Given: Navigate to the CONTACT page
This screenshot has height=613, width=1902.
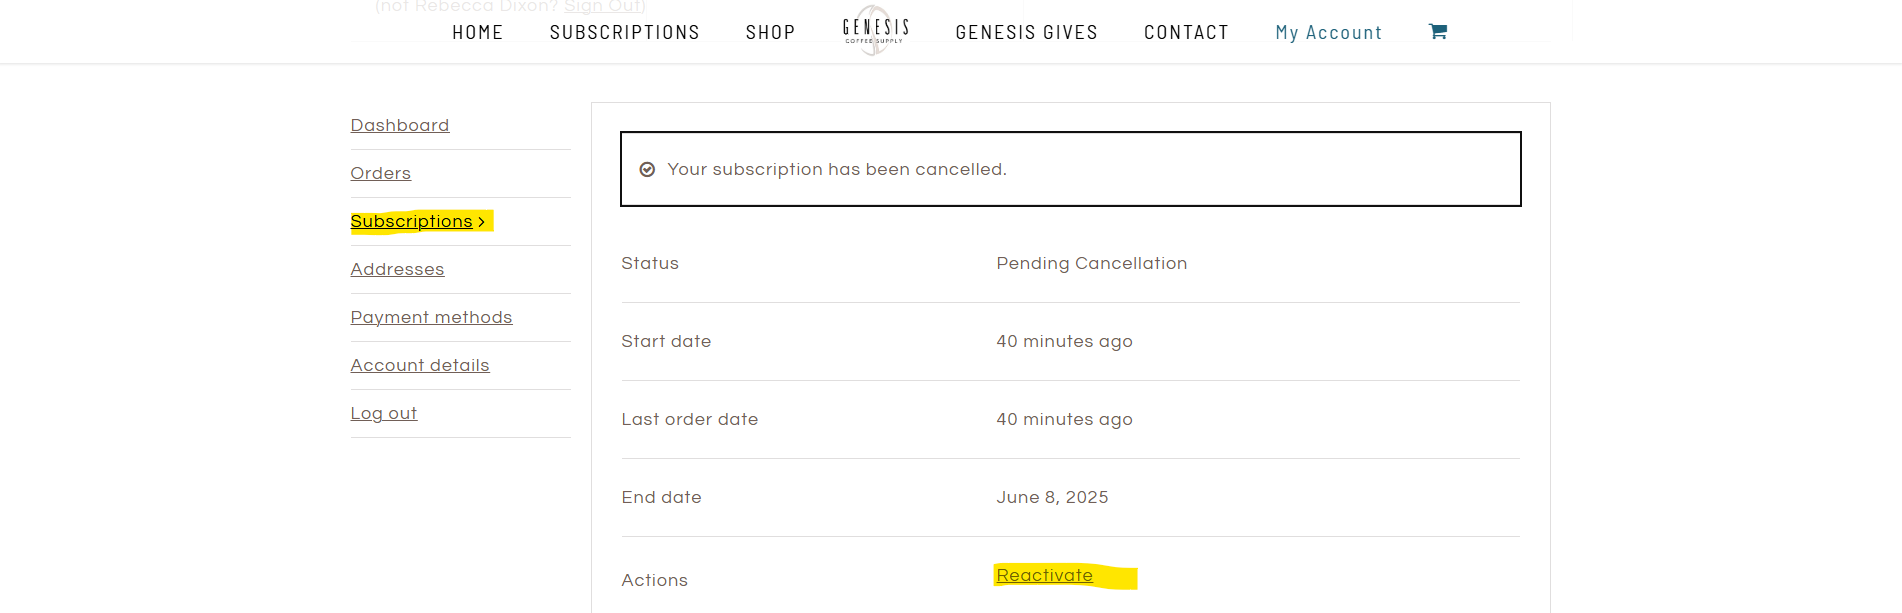Looking at the screenshot, I should (x=1186, y=33).
